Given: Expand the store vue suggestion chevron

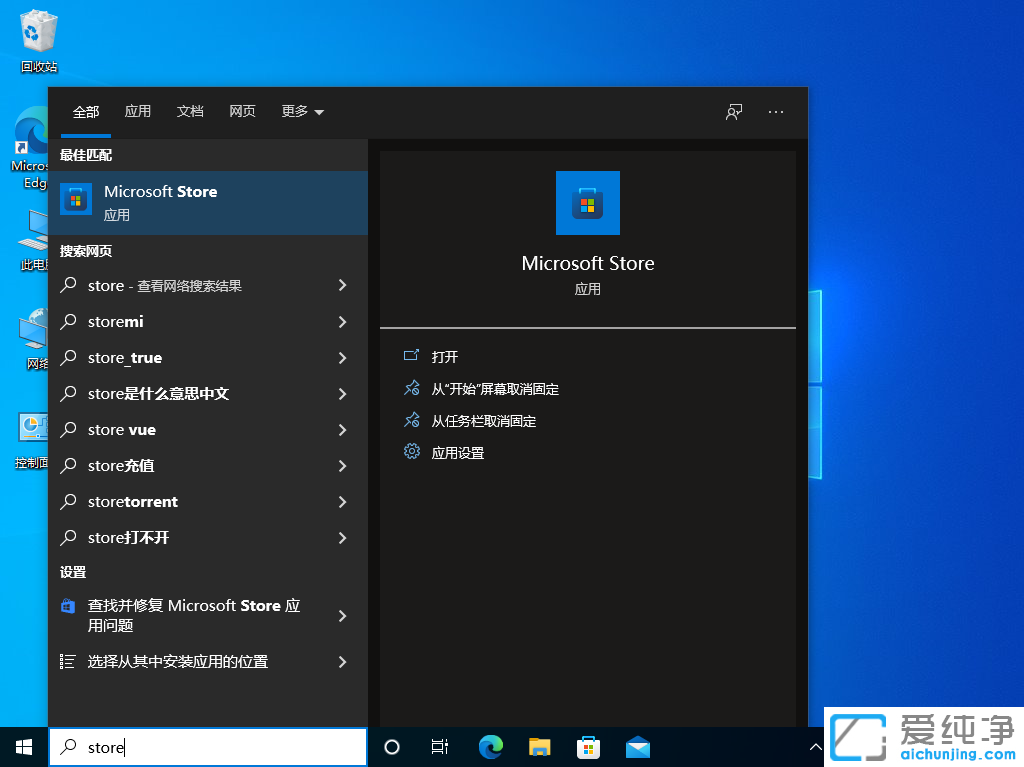Looking at the screenshot, I should click(x=343, y=429).
